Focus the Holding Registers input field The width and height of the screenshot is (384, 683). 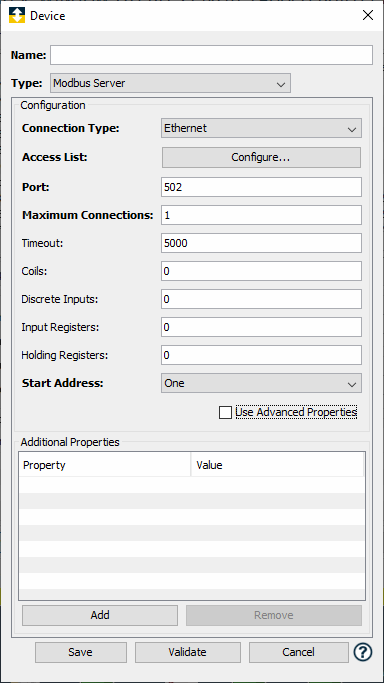pyautogui.click(x=261, y=355)
